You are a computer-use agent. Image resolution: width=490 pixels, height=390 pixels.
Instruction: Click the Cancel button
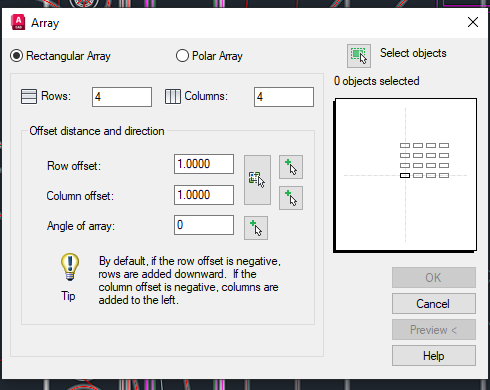434,304
